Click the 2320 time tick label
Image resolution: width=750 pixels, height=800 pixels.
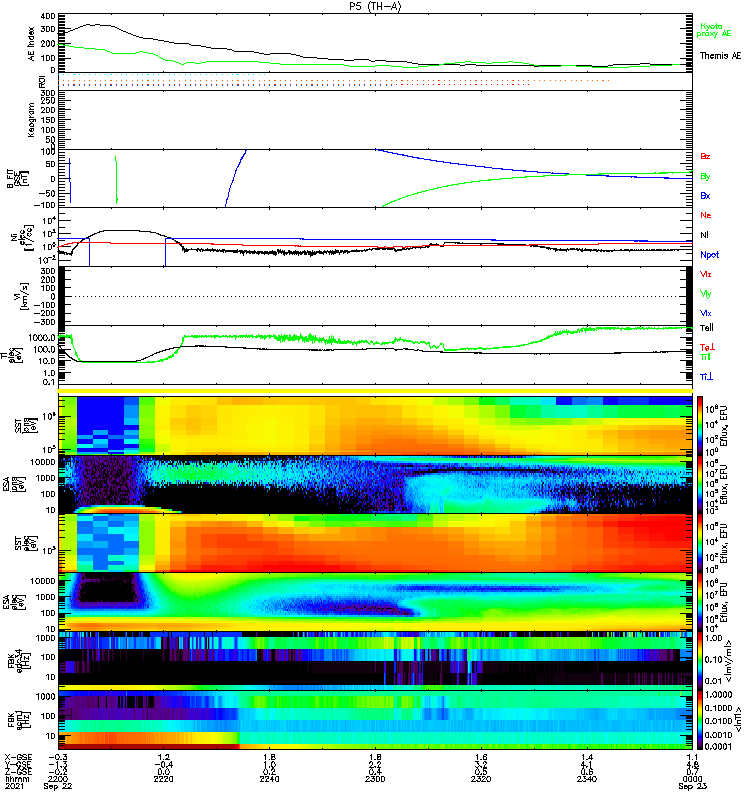tap(481, 779)
